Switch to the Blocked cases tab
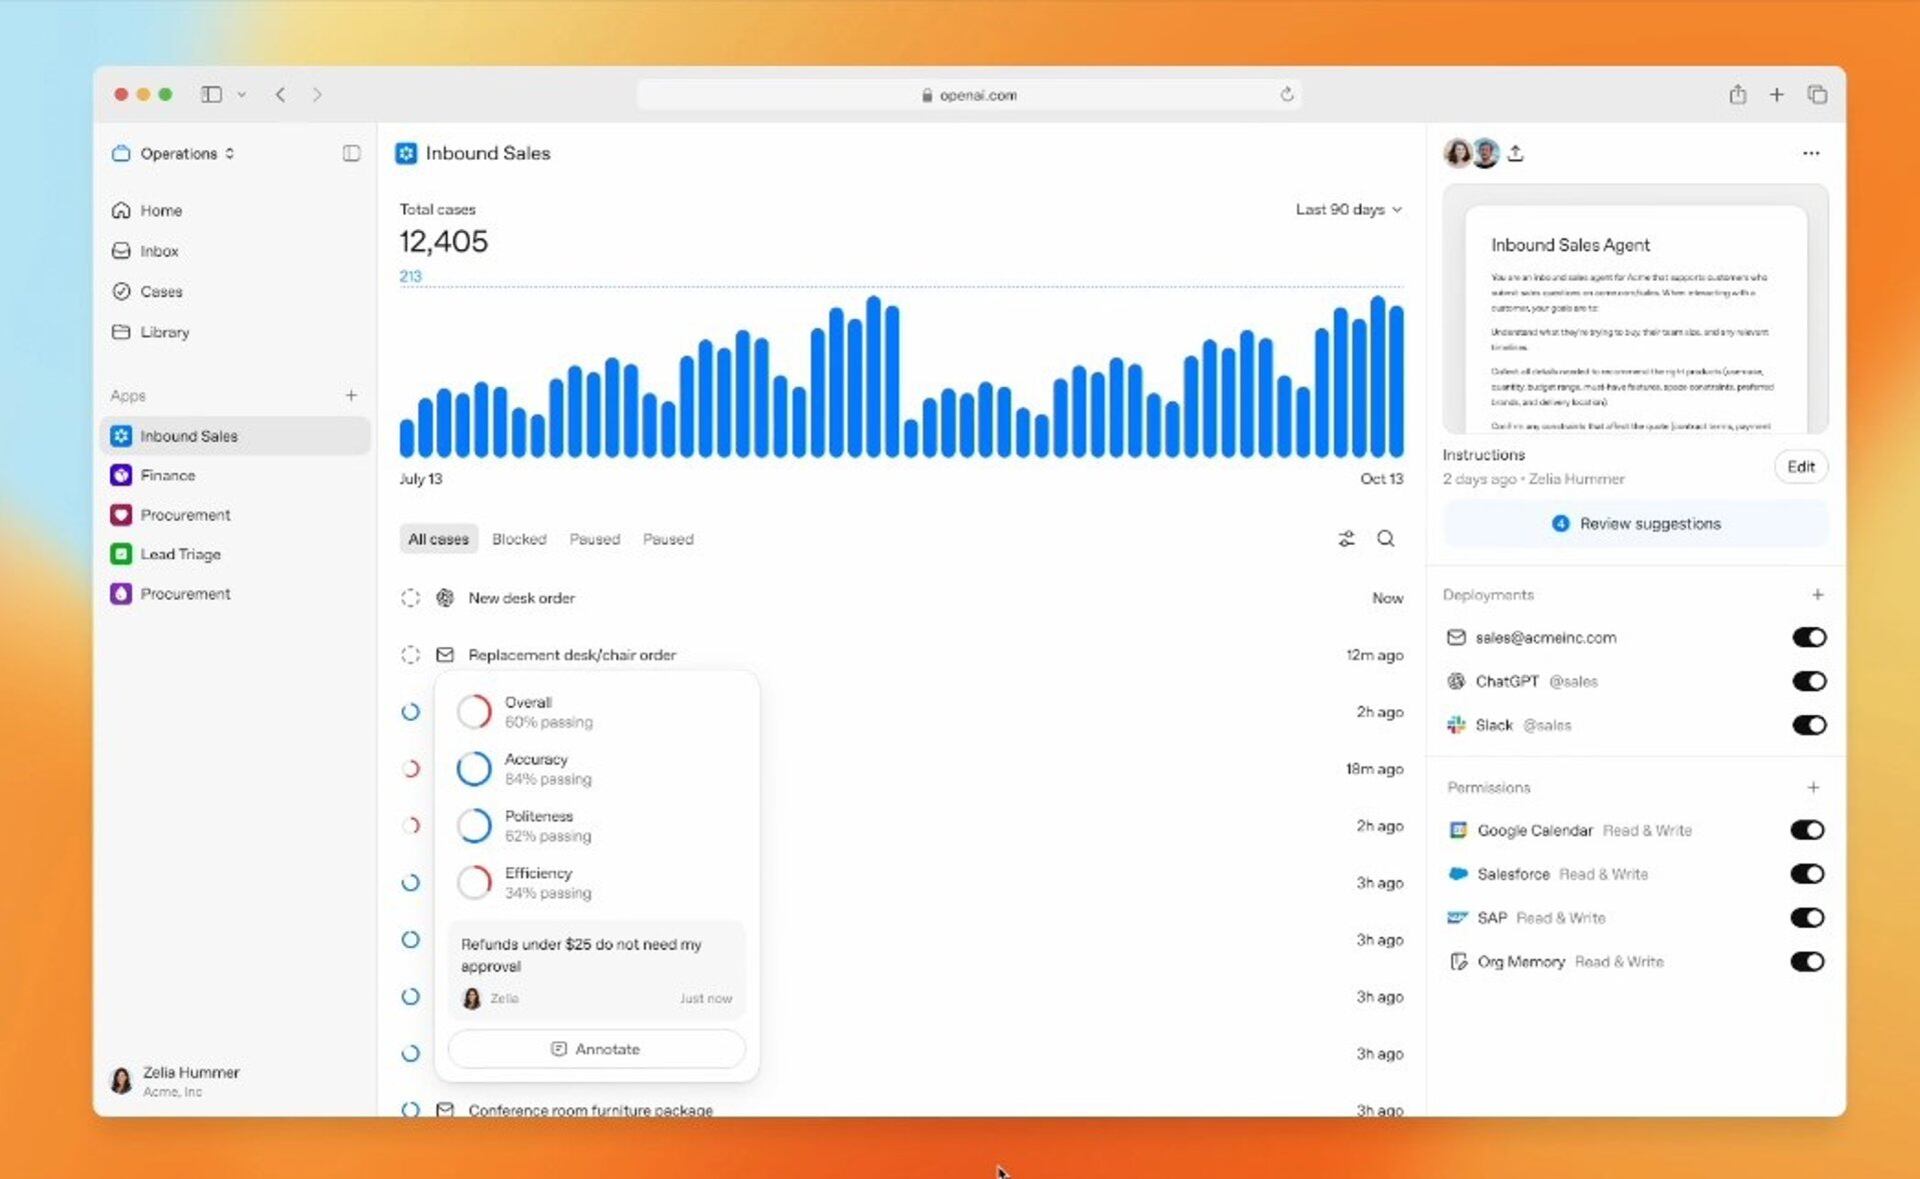The height and width of the screenshot is (1179, 1920). point(519,539)
